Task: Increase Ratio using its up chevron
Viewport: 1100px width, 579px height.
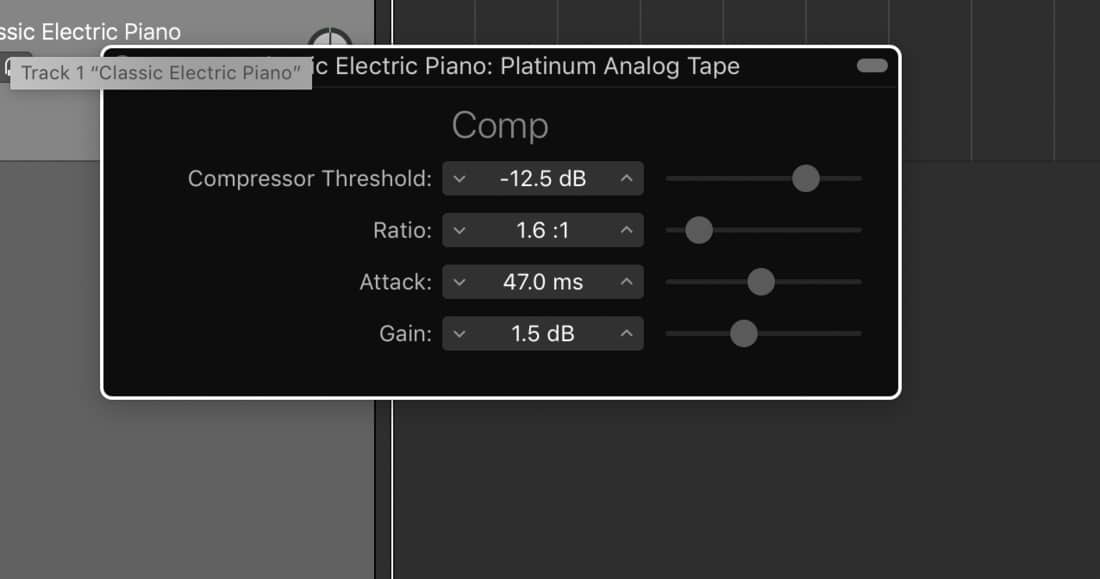Action: click(x=626, y=230)
